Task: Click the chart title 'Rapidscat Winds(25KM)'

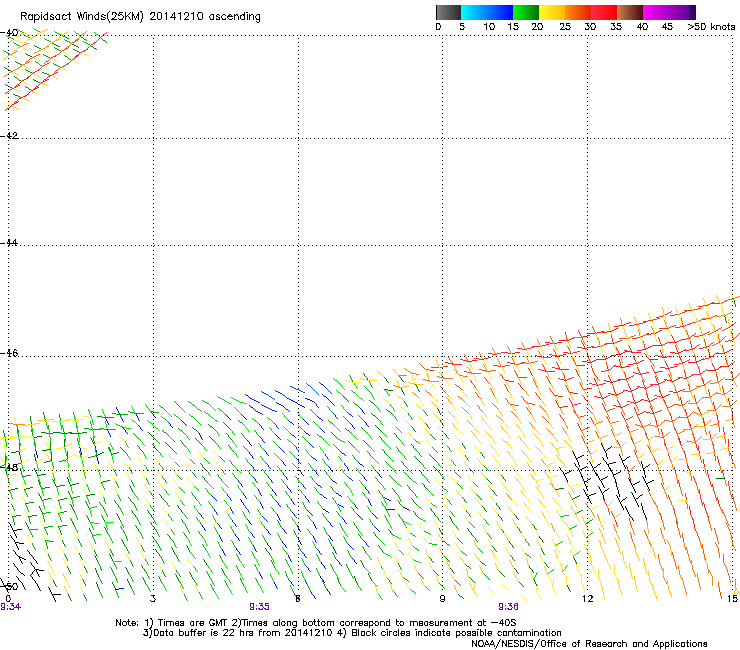Action: pyautogui.click(x=82, y=17)
